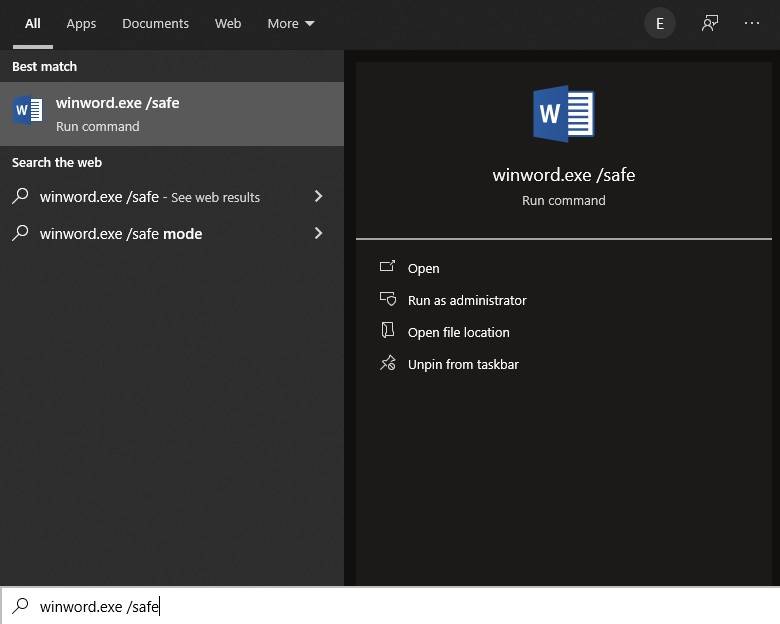Switch to the Apps filter tab
780x624 pixels.
tap(81, 23)
